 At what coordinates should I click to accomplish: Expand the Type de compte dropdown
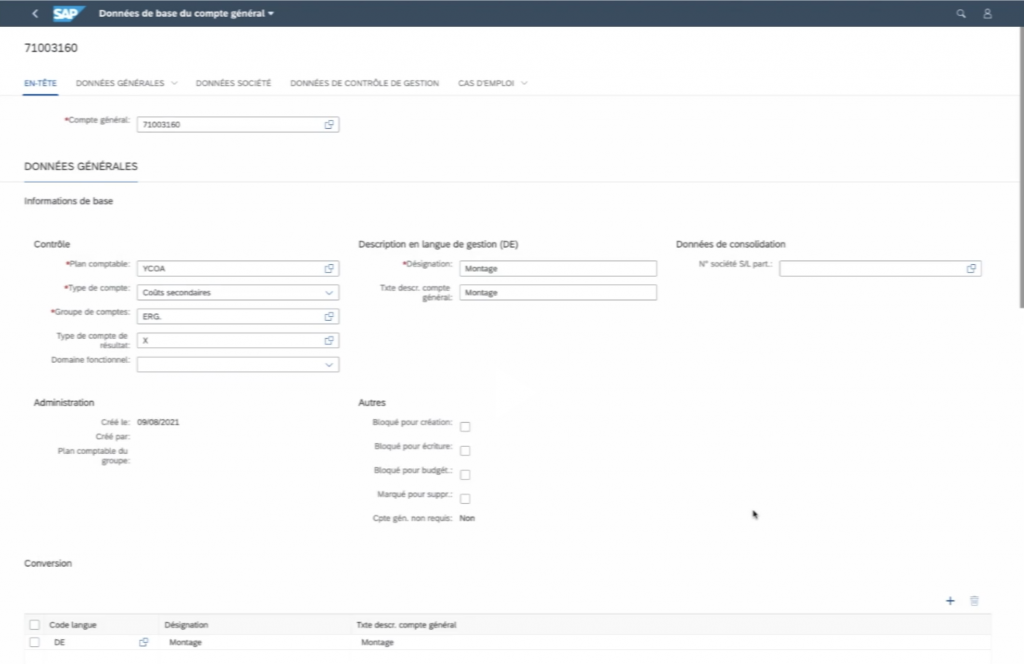coord(329,293)
